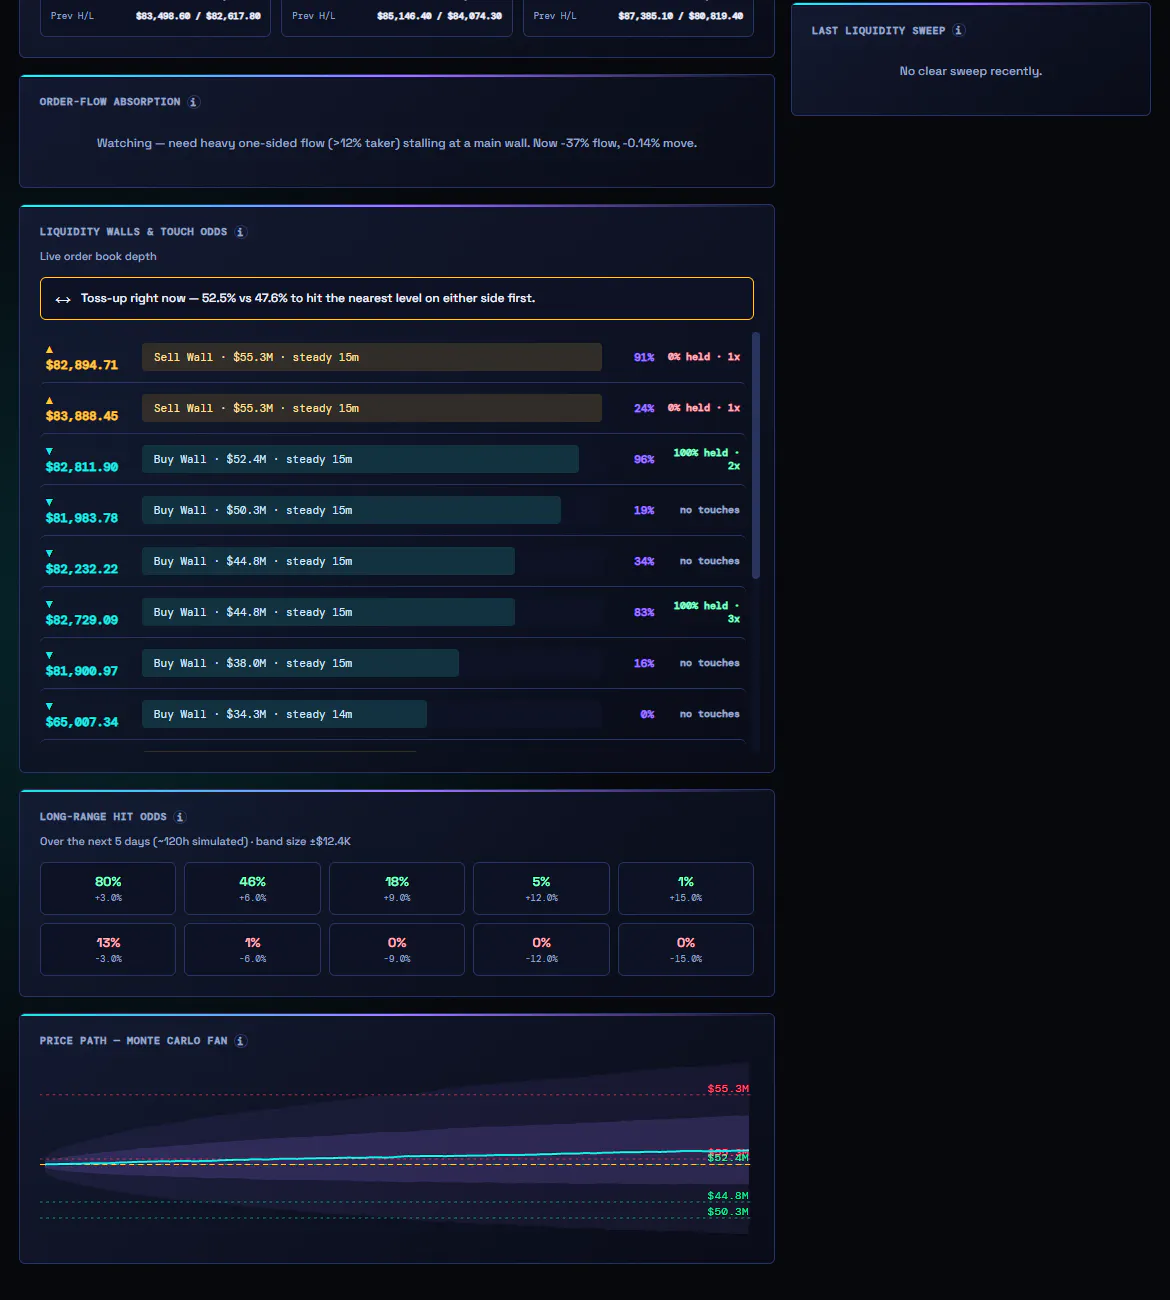The image size is (1170, 1300).
Task: Click the 0% -12.0% odds card
Action: (x=541, y=949)
